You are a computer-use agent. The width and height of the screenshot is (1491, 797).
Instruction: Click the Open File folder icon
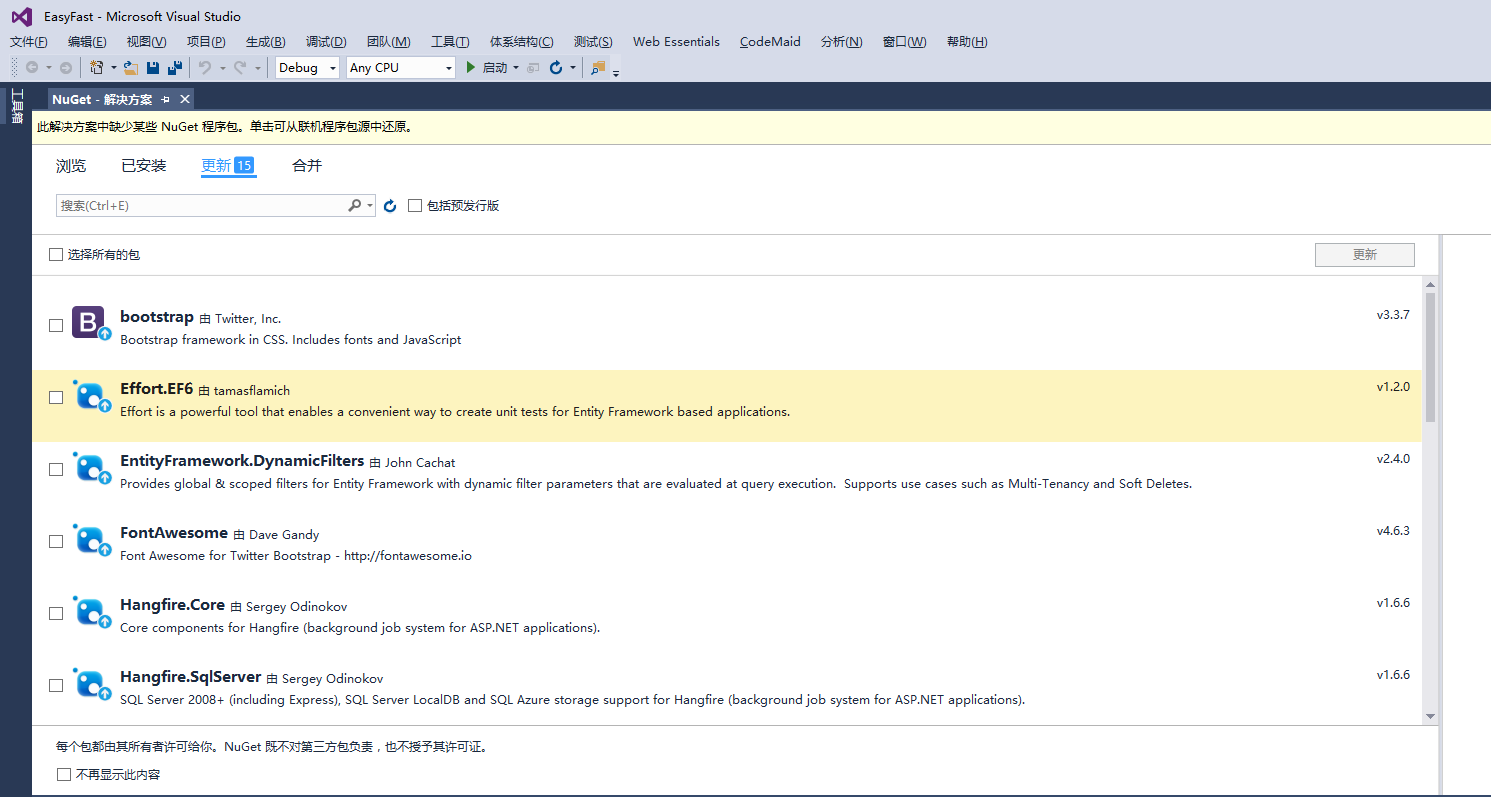pos(131,68)
